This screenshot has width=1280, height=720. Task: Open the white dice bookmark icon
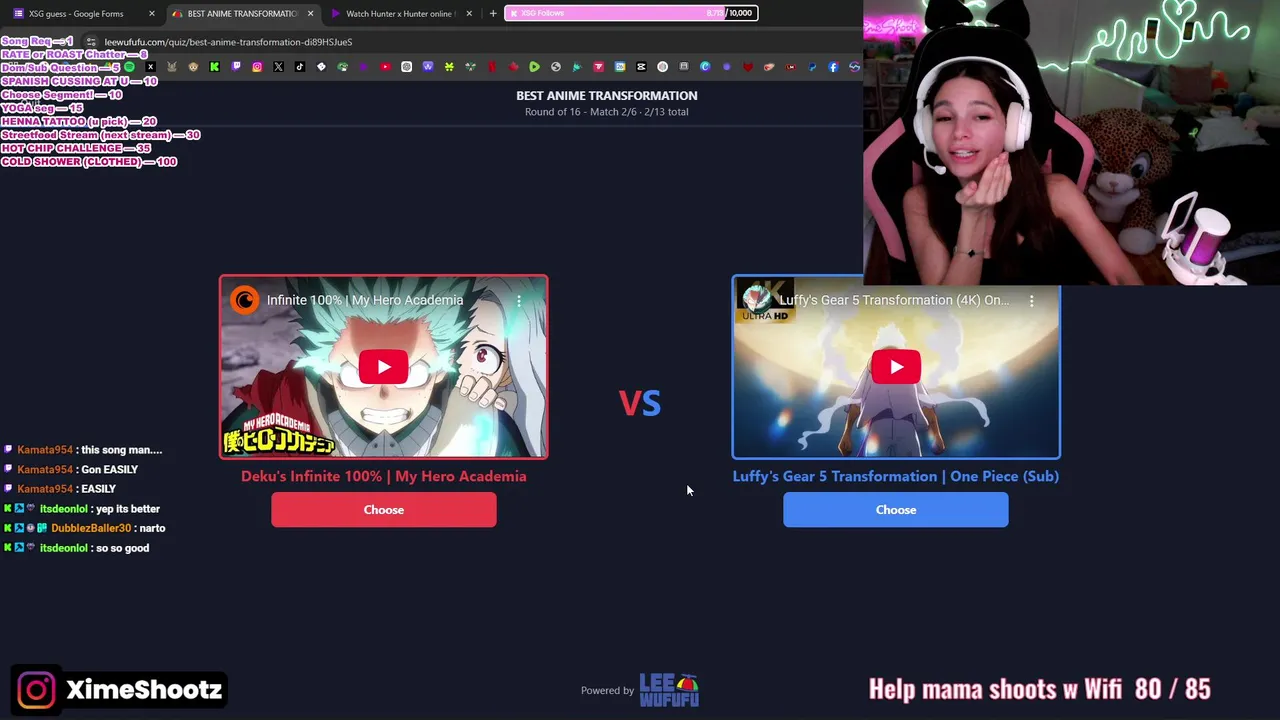click(x=321, y=67)
